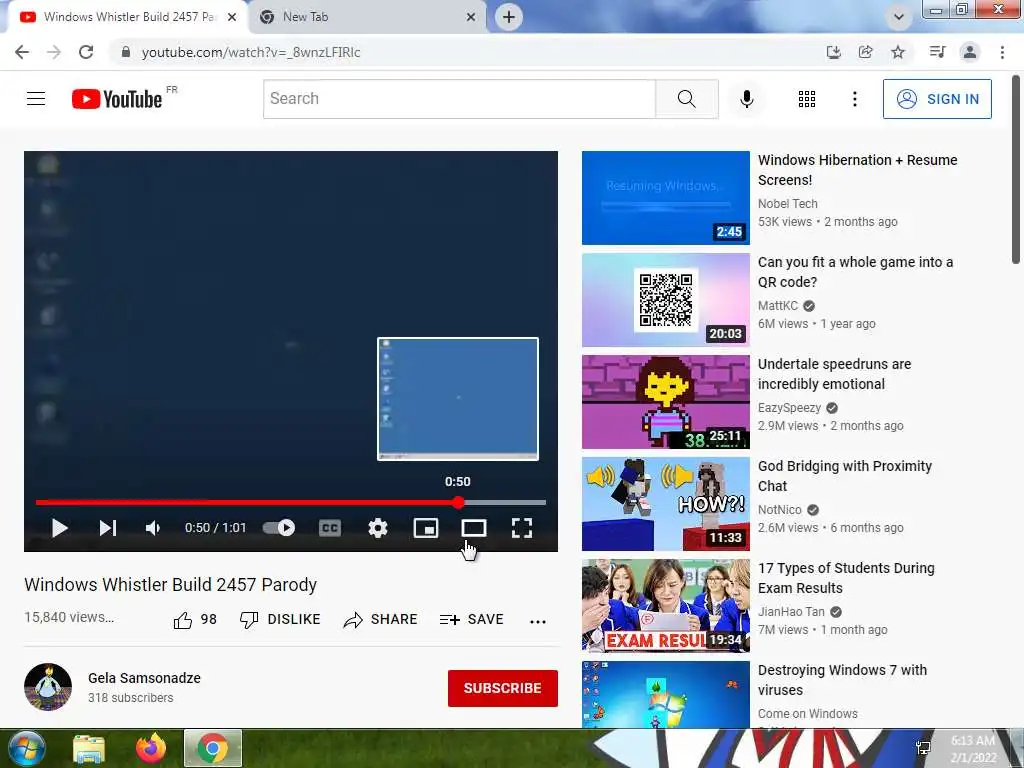
Task: Open YouTube settings three-dot menu
Action: (854, 99)
